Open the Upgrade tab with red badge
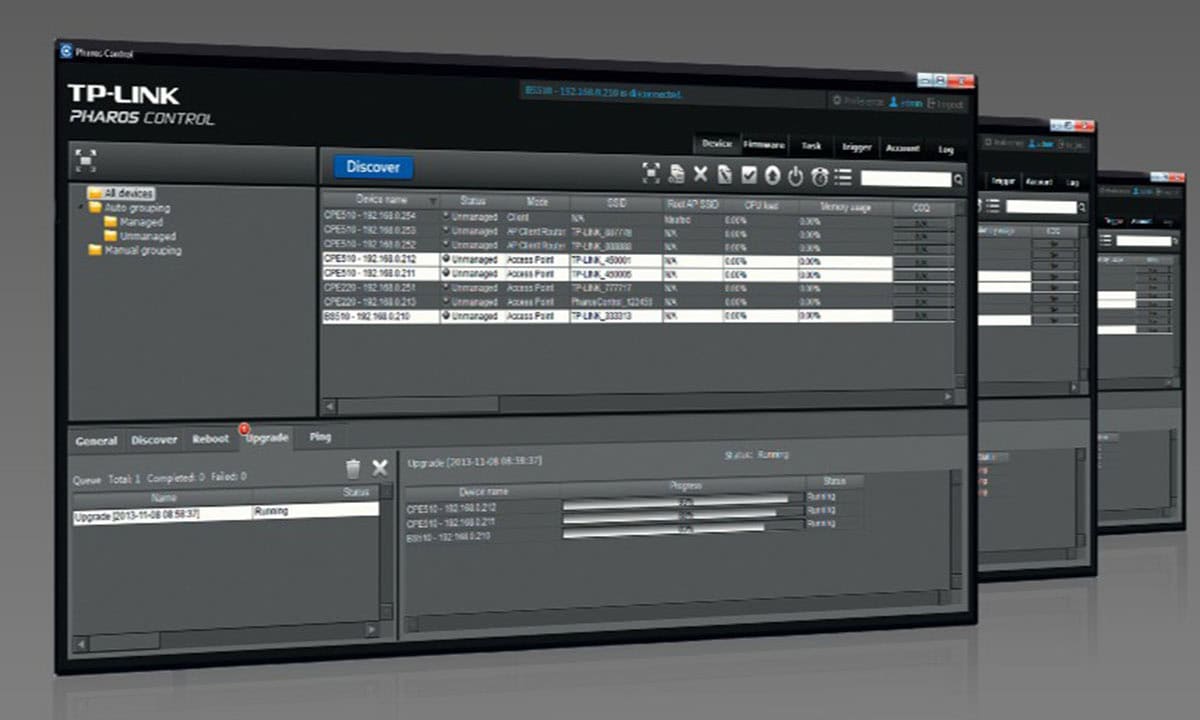The height and width of the screenshot is (720, 1200). (266, 438)
